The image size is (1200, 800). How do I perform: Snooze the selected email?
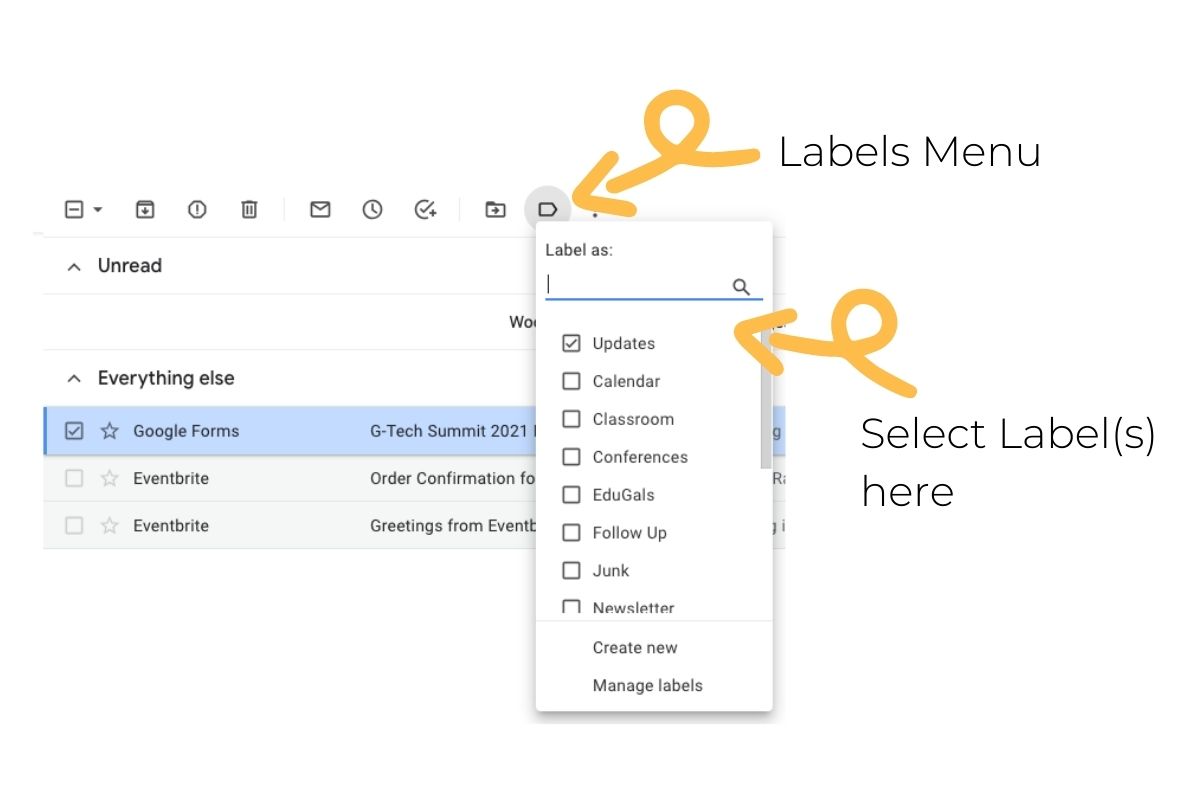[x=372, y=209]
